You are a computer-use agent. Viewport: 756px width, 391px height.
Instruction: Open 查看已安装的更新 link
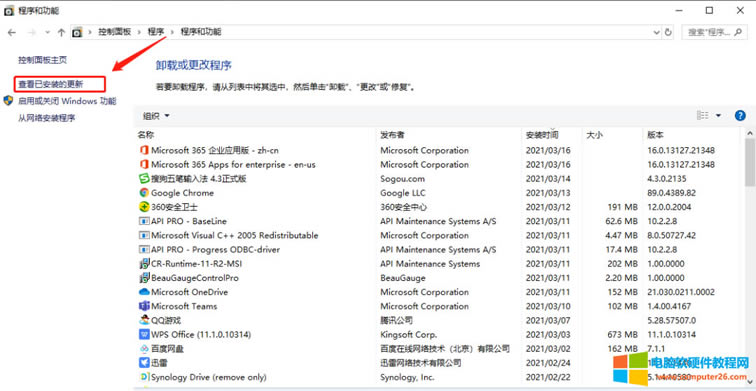pos(51,84)
